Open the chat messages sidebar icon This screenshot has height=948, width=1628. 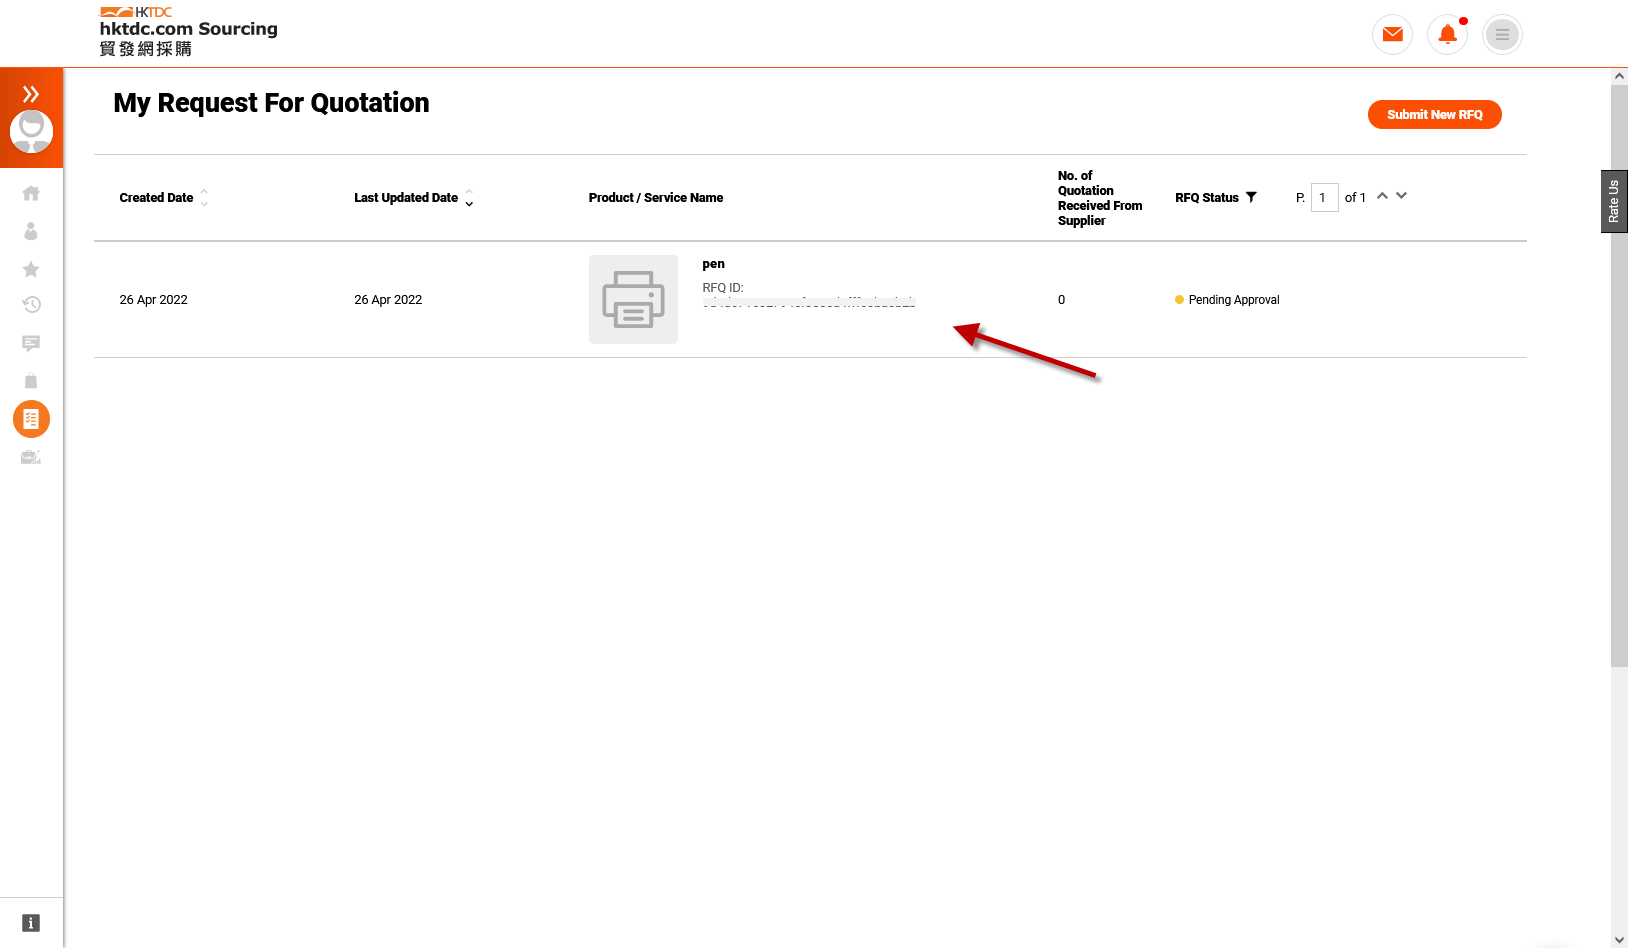pos(31,343)
